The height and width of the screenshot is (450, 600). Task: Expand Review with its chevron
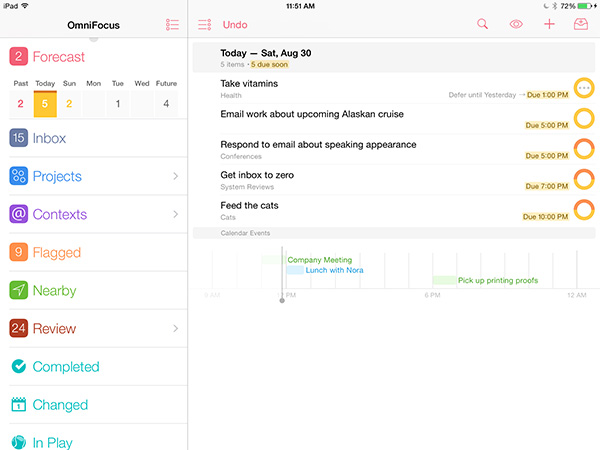pos(176,328)
